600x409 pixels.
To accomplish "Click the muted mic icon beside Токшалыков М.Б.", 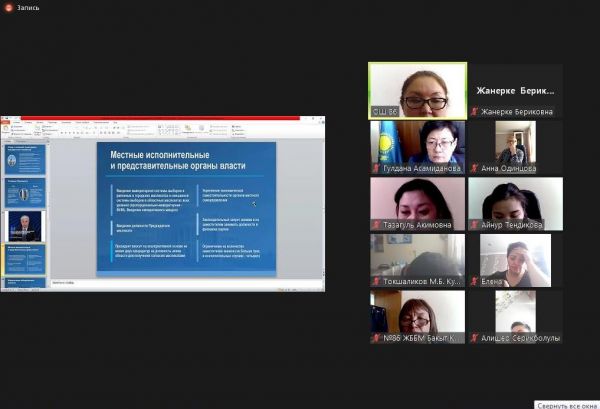I will pyautogui.click(x=377, y=282).
